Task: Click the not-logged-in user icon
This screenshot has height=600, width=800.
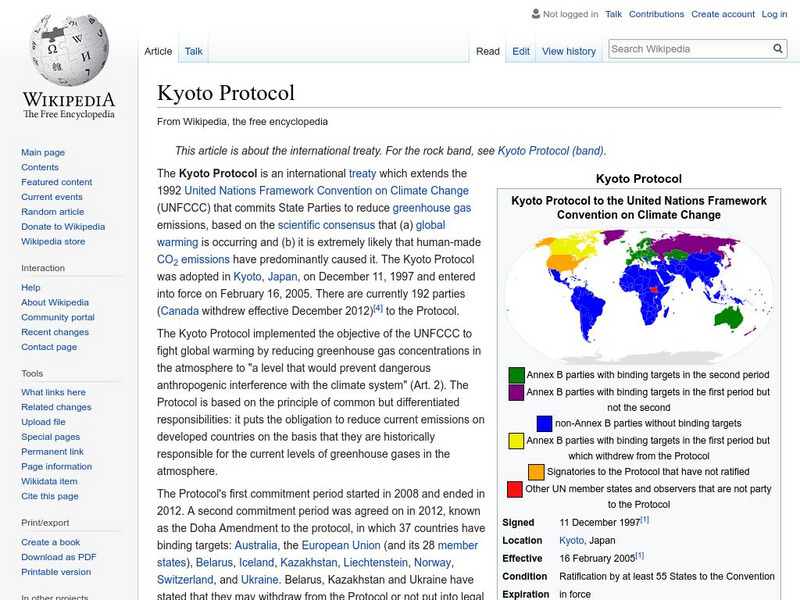Action: tap(535, 15)
